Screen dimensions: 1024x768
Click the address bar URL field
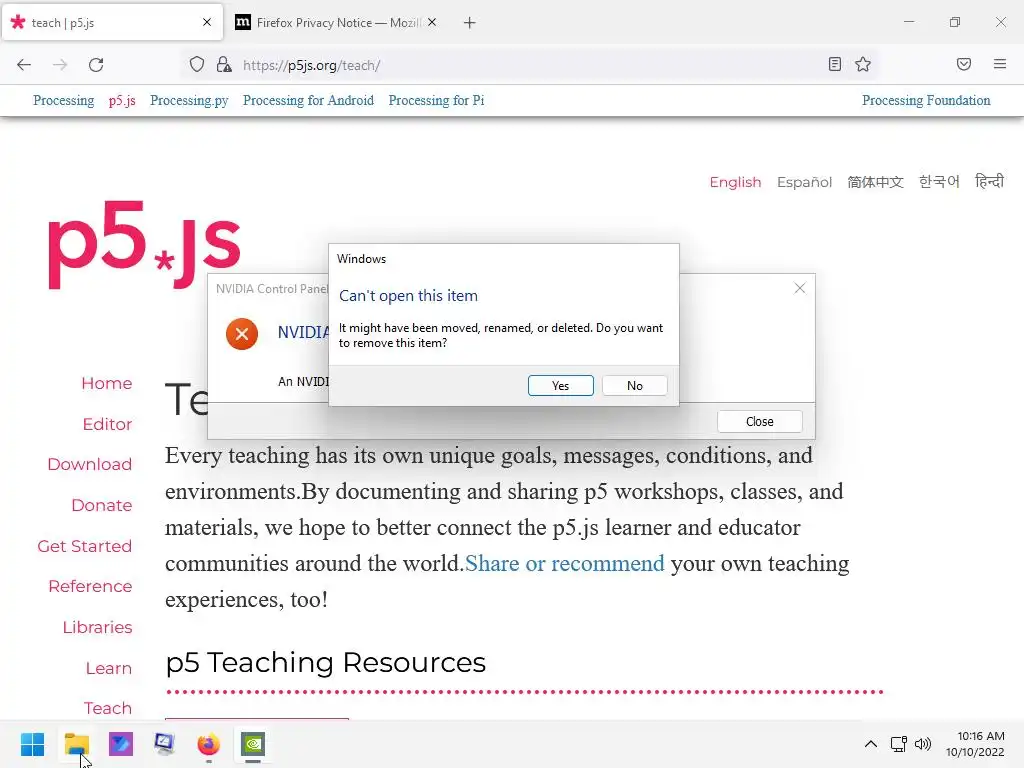(529, 65)
